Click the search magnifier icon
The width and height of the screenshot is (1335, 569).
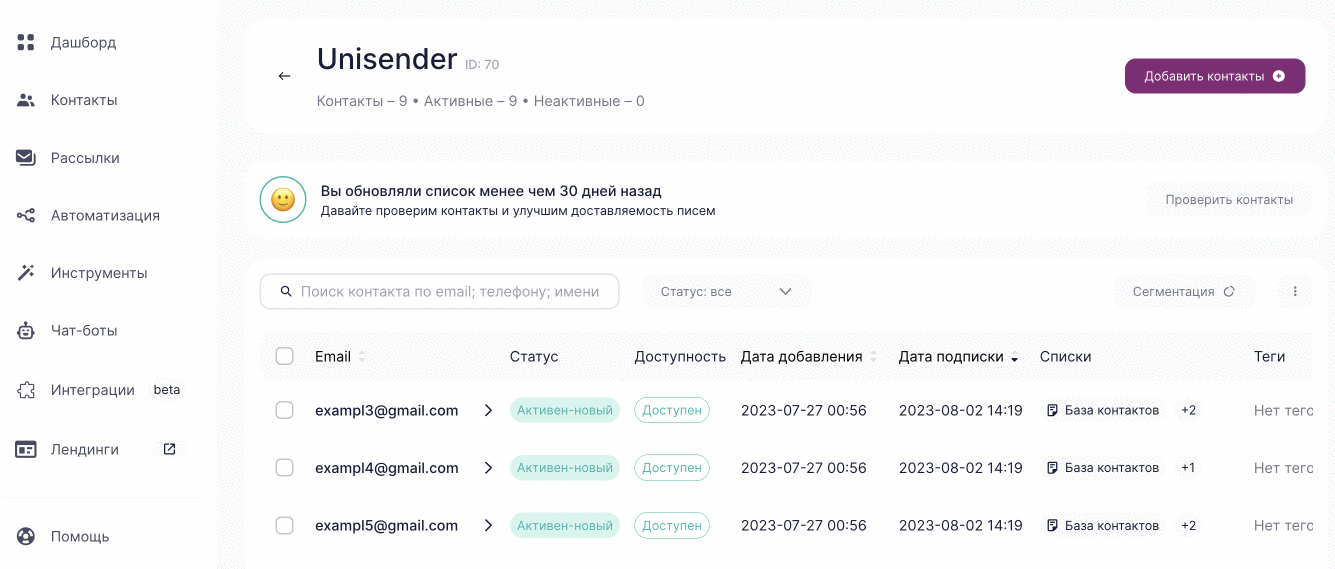click(286, 291)
